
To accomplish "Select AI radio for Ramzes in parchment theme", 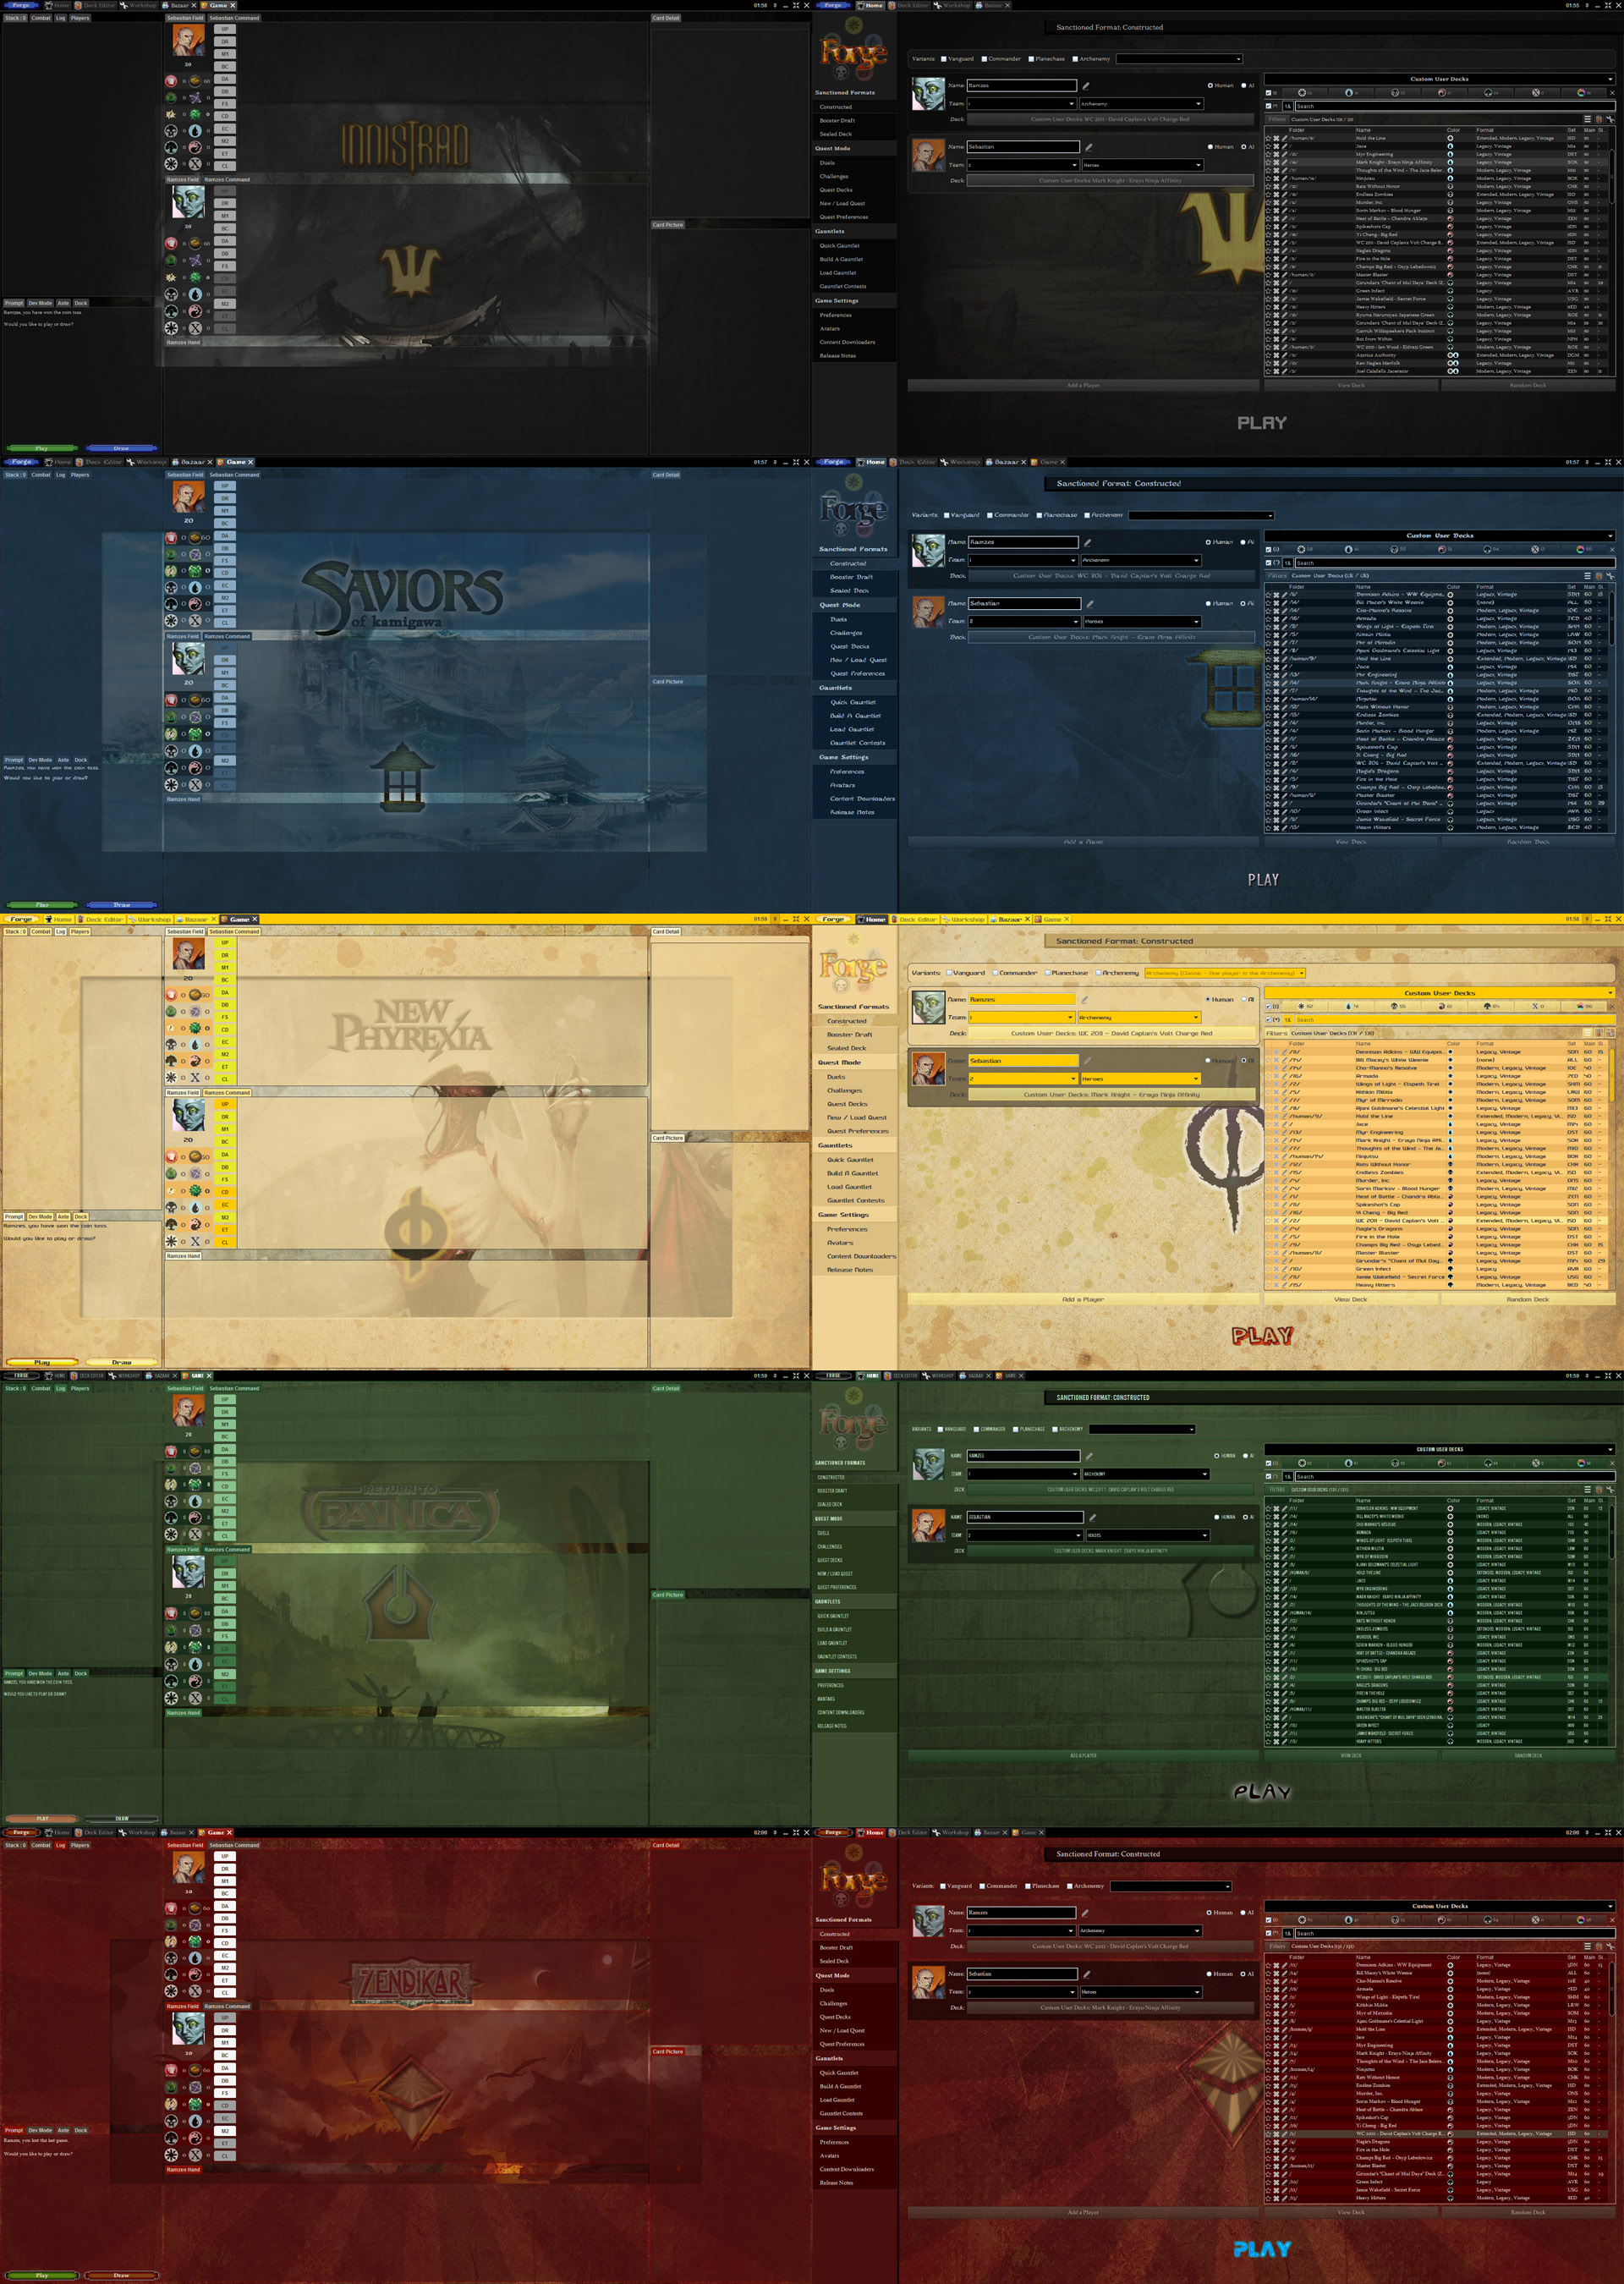I will 1244,999.
